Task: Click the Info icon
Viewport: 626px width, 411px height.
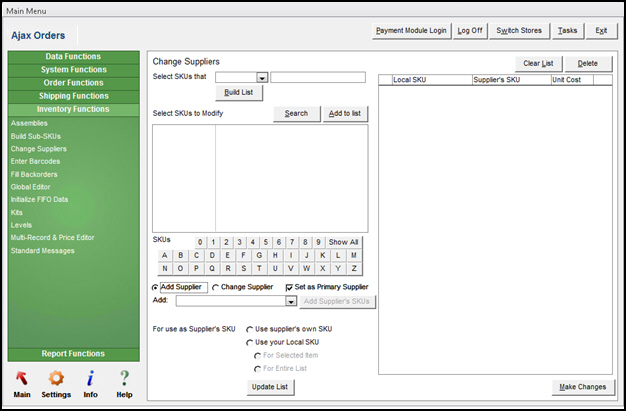Action: click(x=90, y=378)
